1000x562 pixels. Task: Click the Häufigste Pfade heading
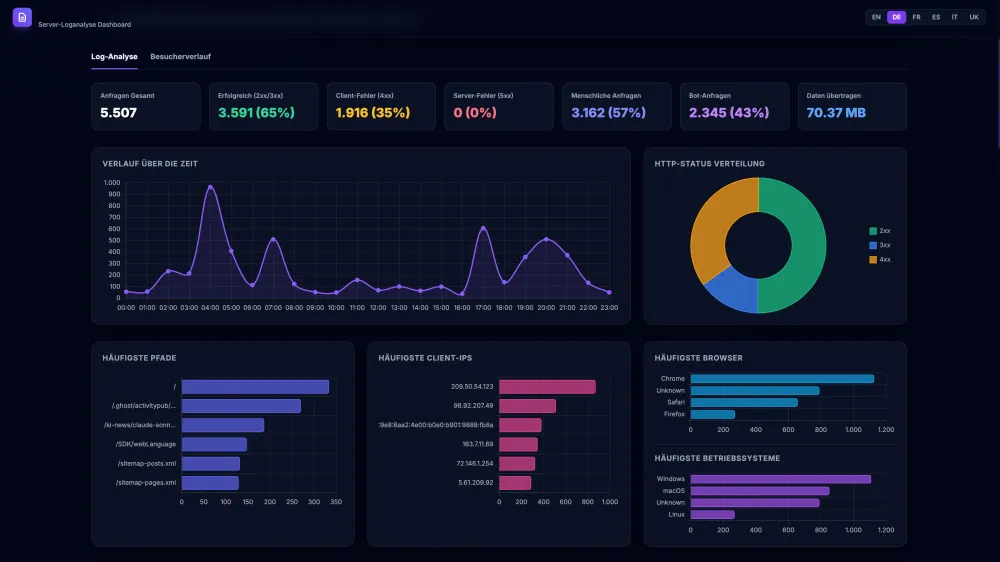coord(139,359)
